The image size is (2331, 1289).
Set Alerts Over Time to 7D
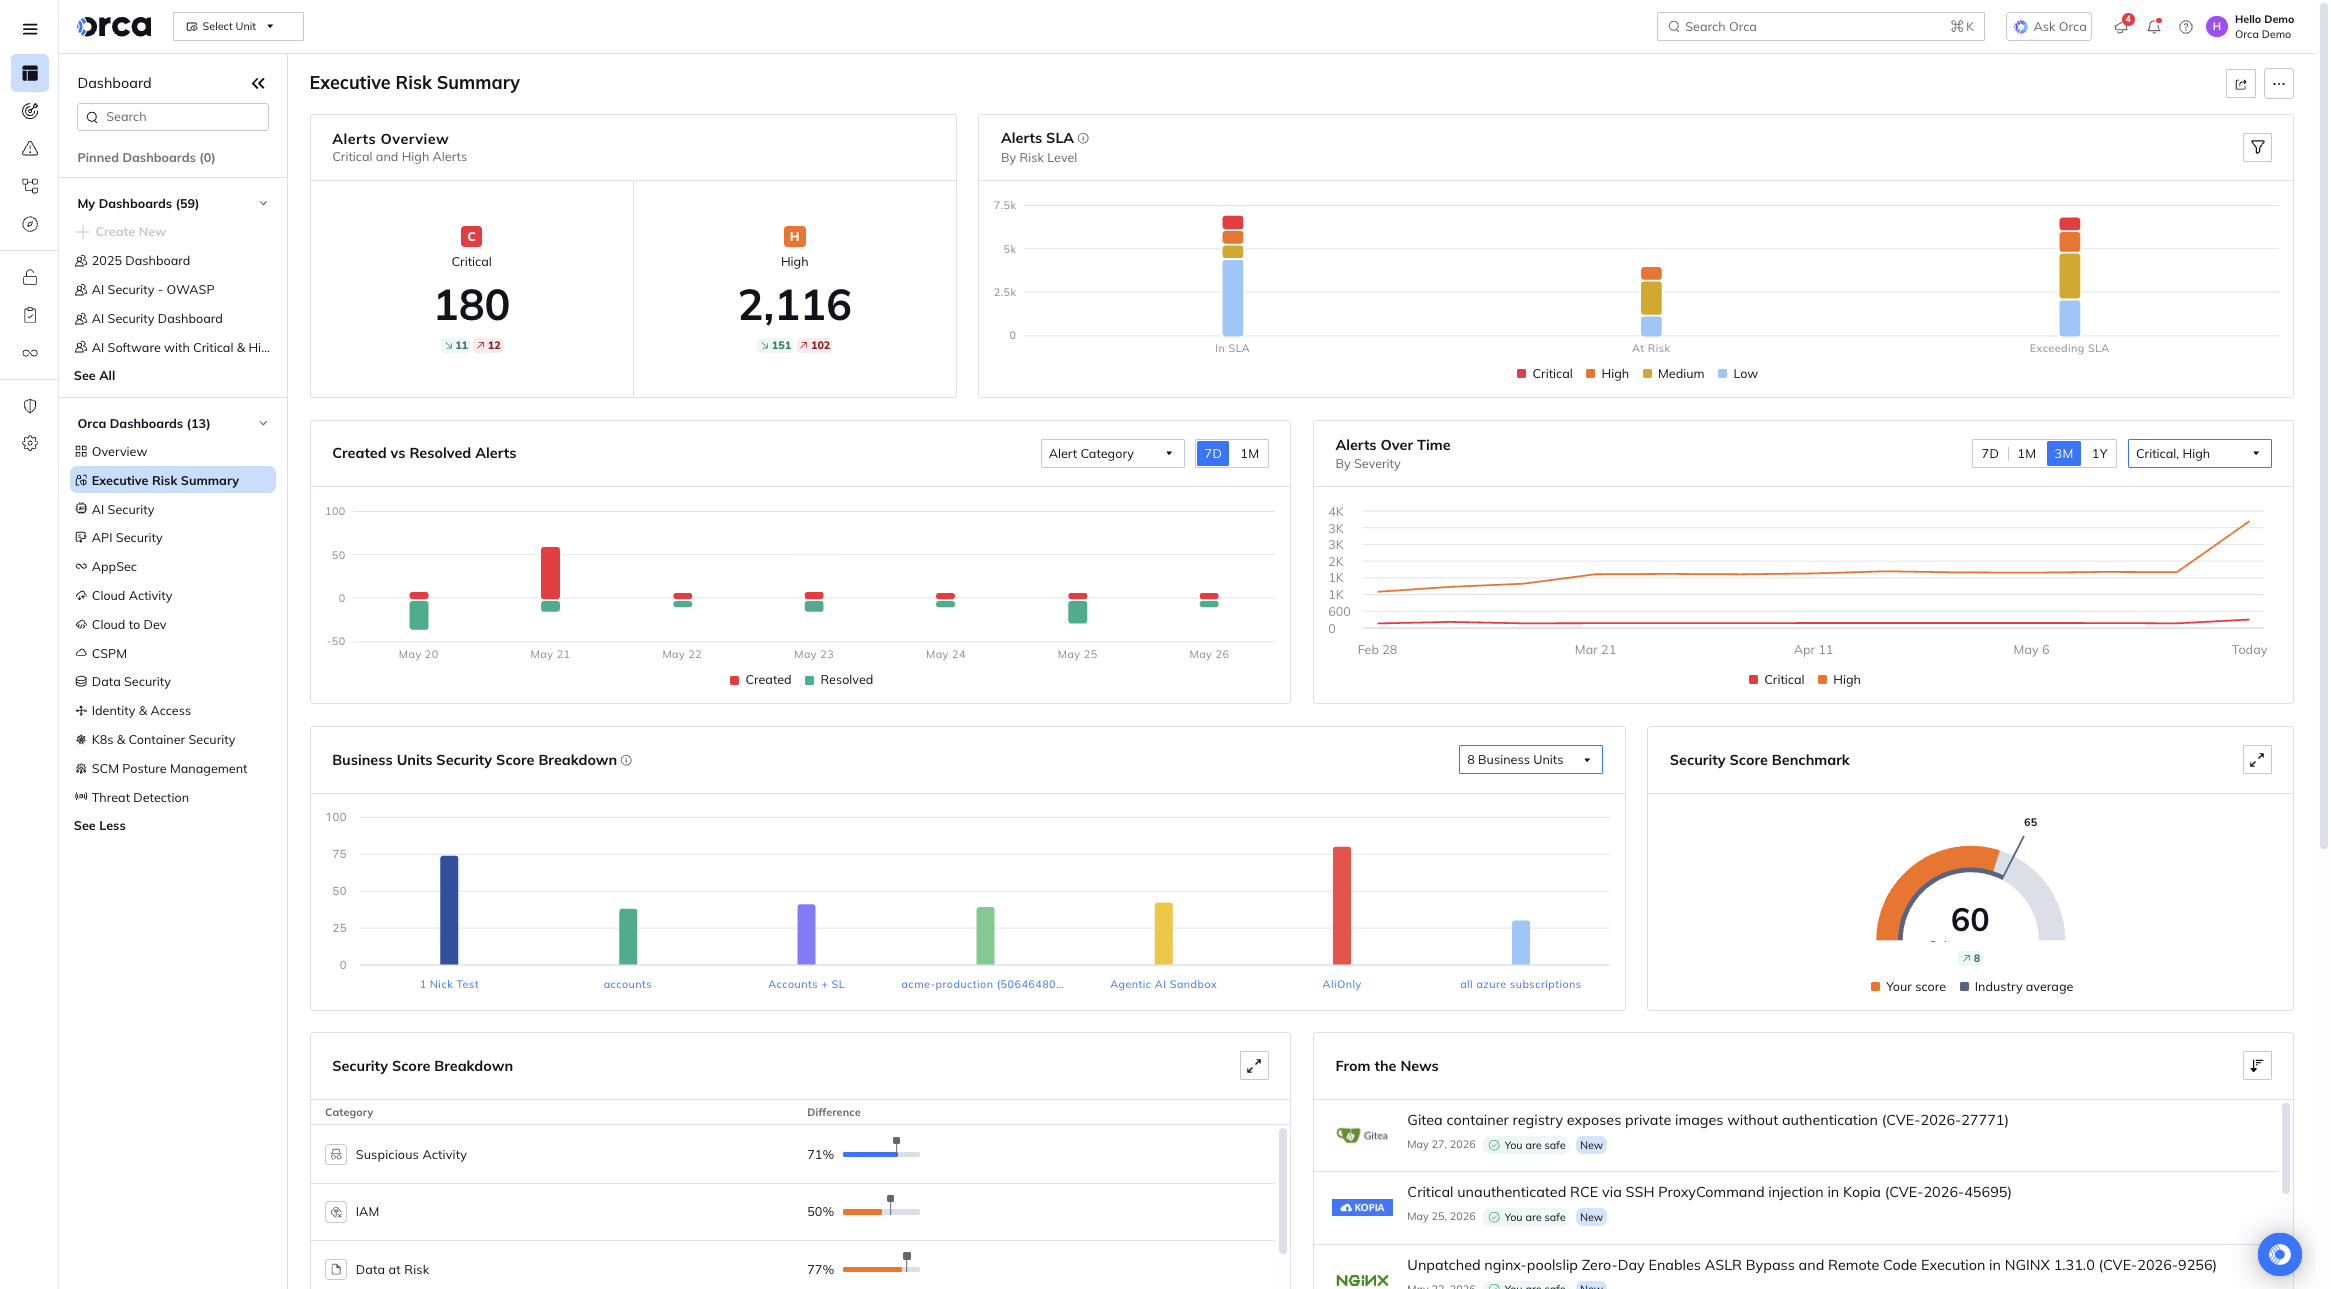(x=1990, y=454)
